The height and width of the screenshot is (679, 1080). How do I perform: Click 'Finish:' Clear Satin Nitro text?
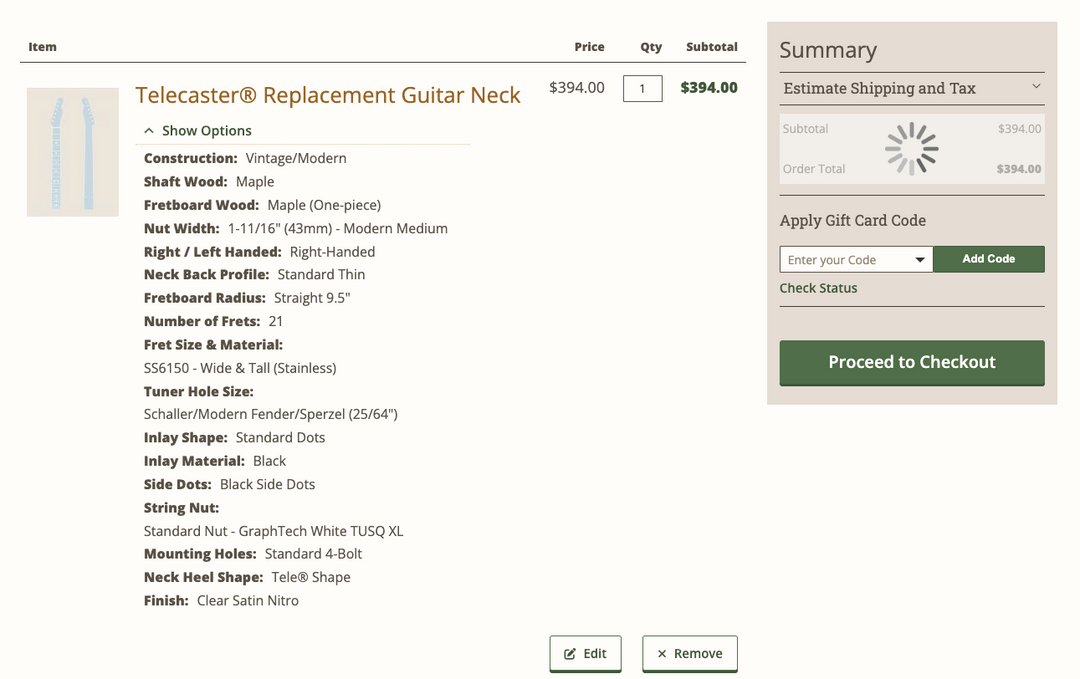pyautogui.click(x=248, y=601)
